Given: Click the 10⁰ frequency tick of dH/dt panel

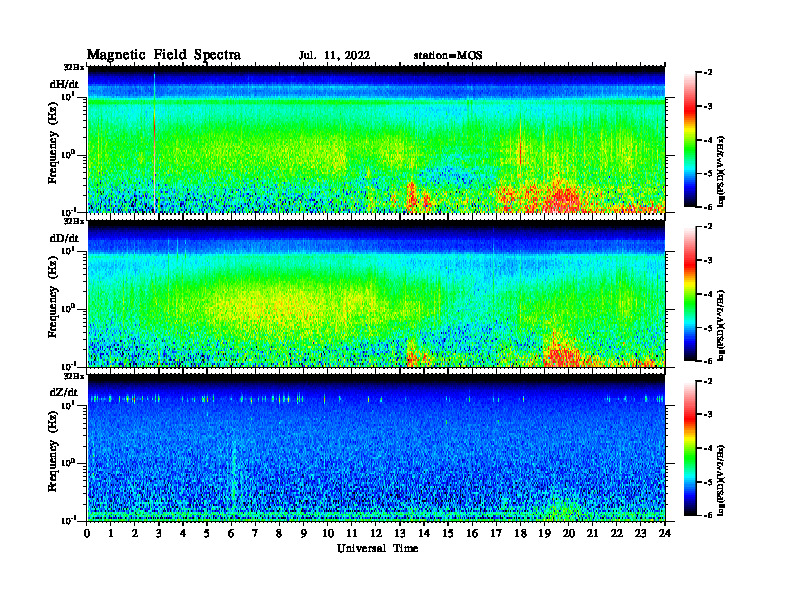Looking at the screenshot, I should coord(70,155).
